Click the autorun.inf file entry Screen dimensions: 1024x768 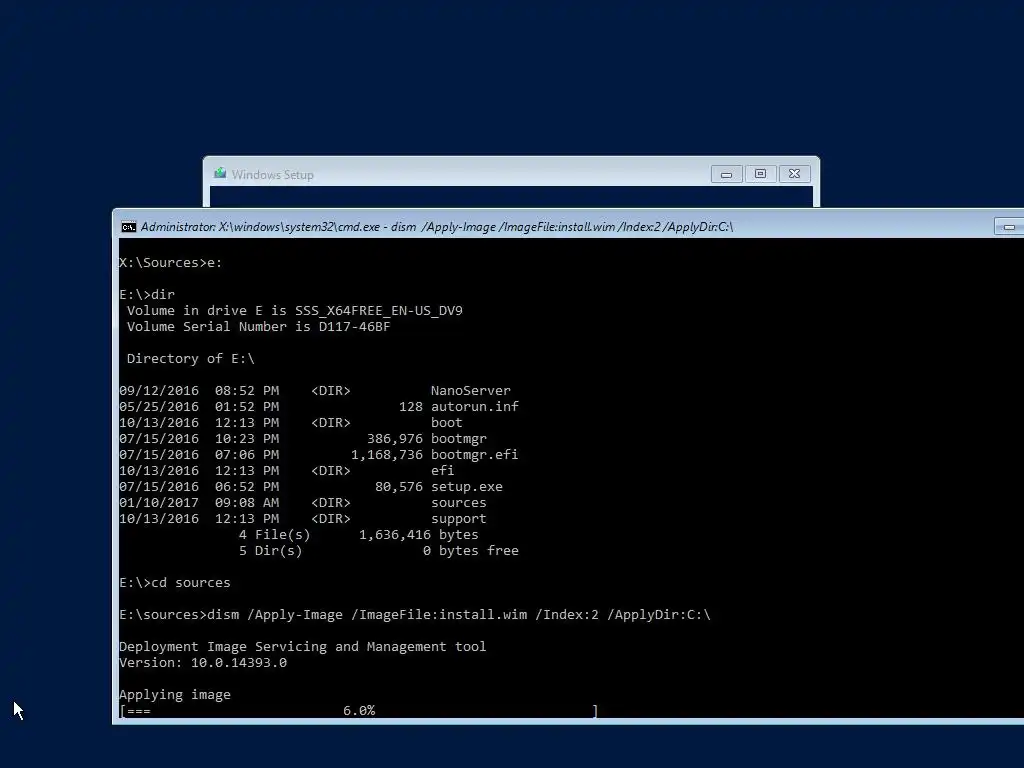(319, 407)
